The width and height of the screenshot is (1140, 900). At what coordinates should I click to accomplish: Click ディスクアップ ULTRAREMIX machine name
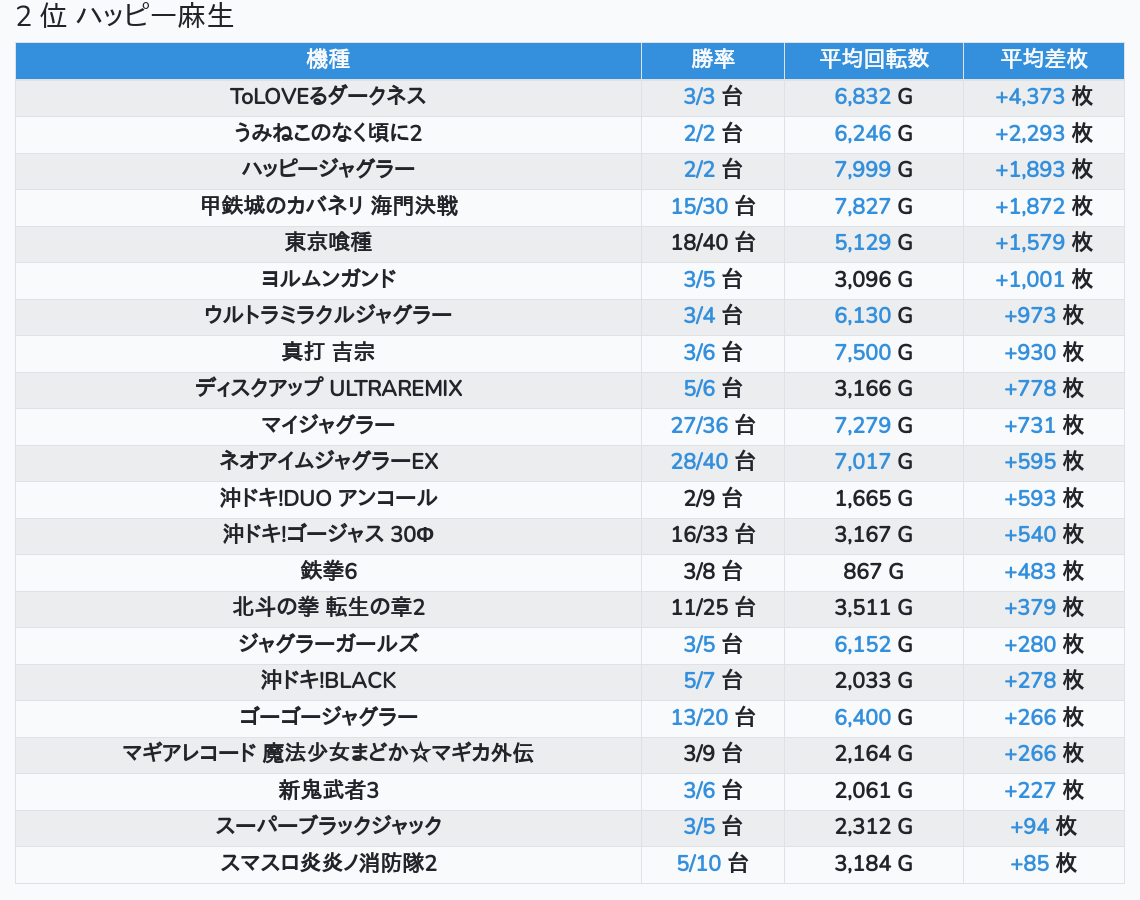328,388
